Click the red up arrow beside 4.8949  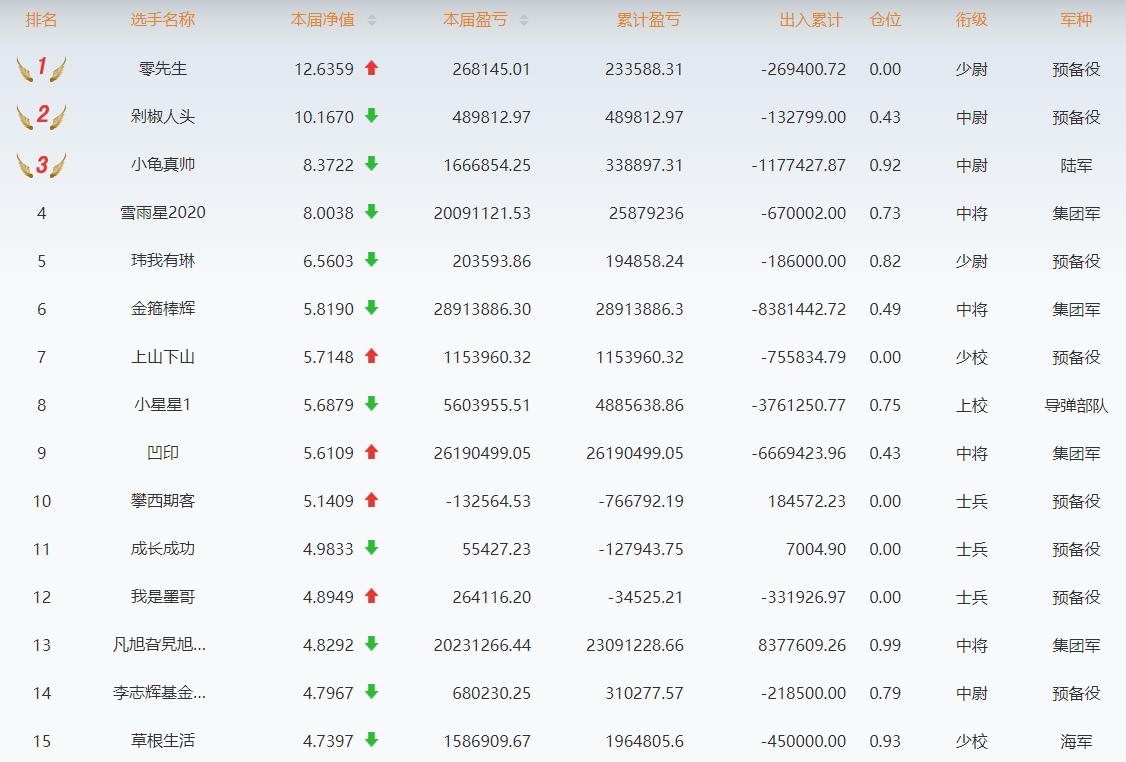pyautogui.click(x=372, y=597)
